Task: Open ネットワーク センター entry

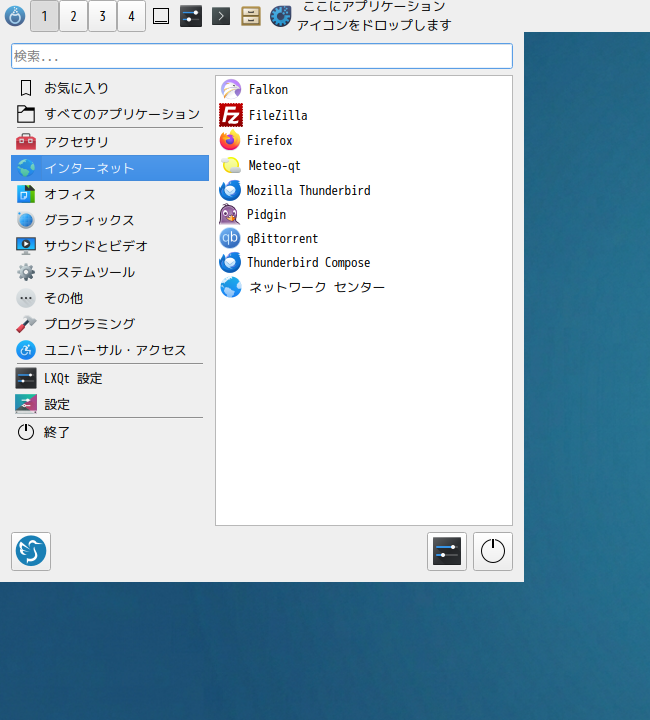Action: [364, 287]
